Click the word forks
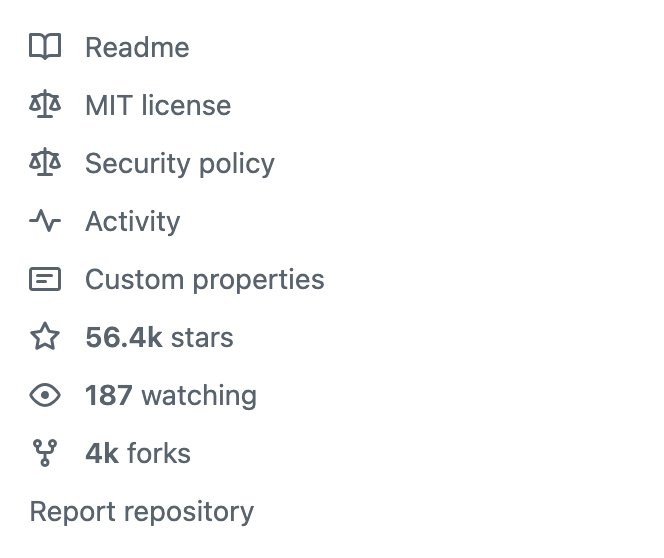Image resolution: width=664 pixels, height=558 pixels. pyautogui.click(x=159, y=453)
